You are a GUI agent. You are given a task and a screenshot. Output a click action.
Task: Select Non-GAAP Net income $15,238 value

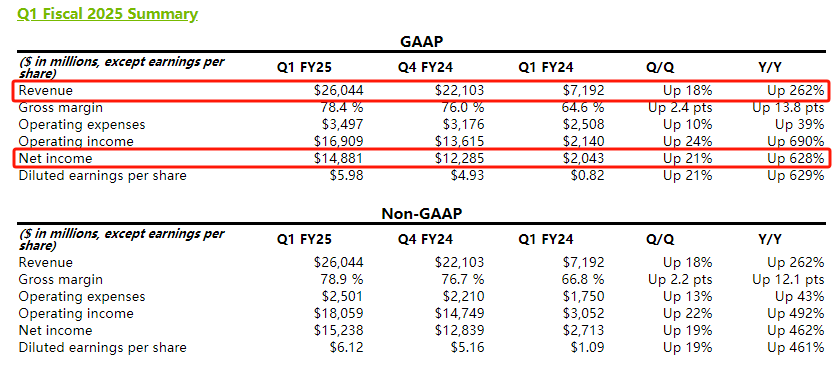tap(339, 330)
